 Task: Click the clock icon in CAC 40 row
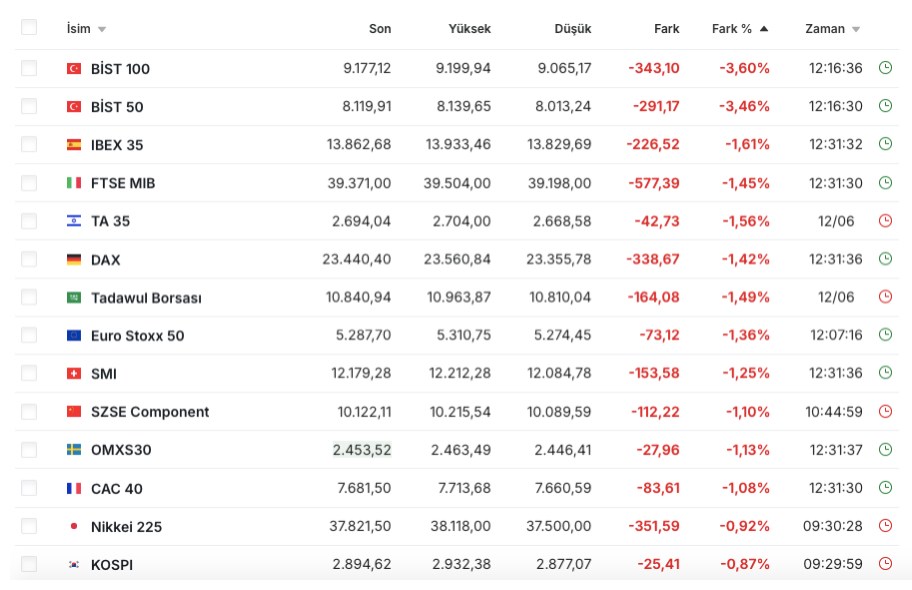(x=885, y=488)
